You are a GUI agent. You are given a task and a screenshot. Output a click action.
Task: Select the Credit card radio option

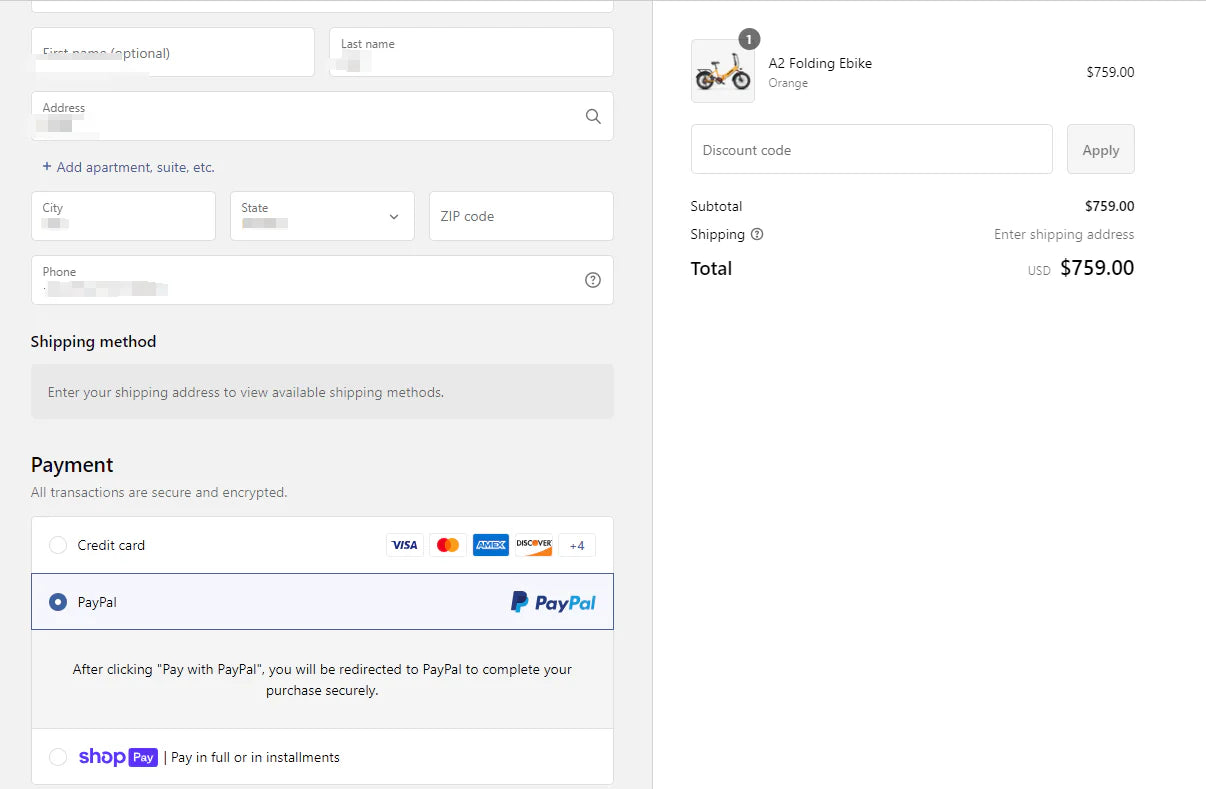58,545
